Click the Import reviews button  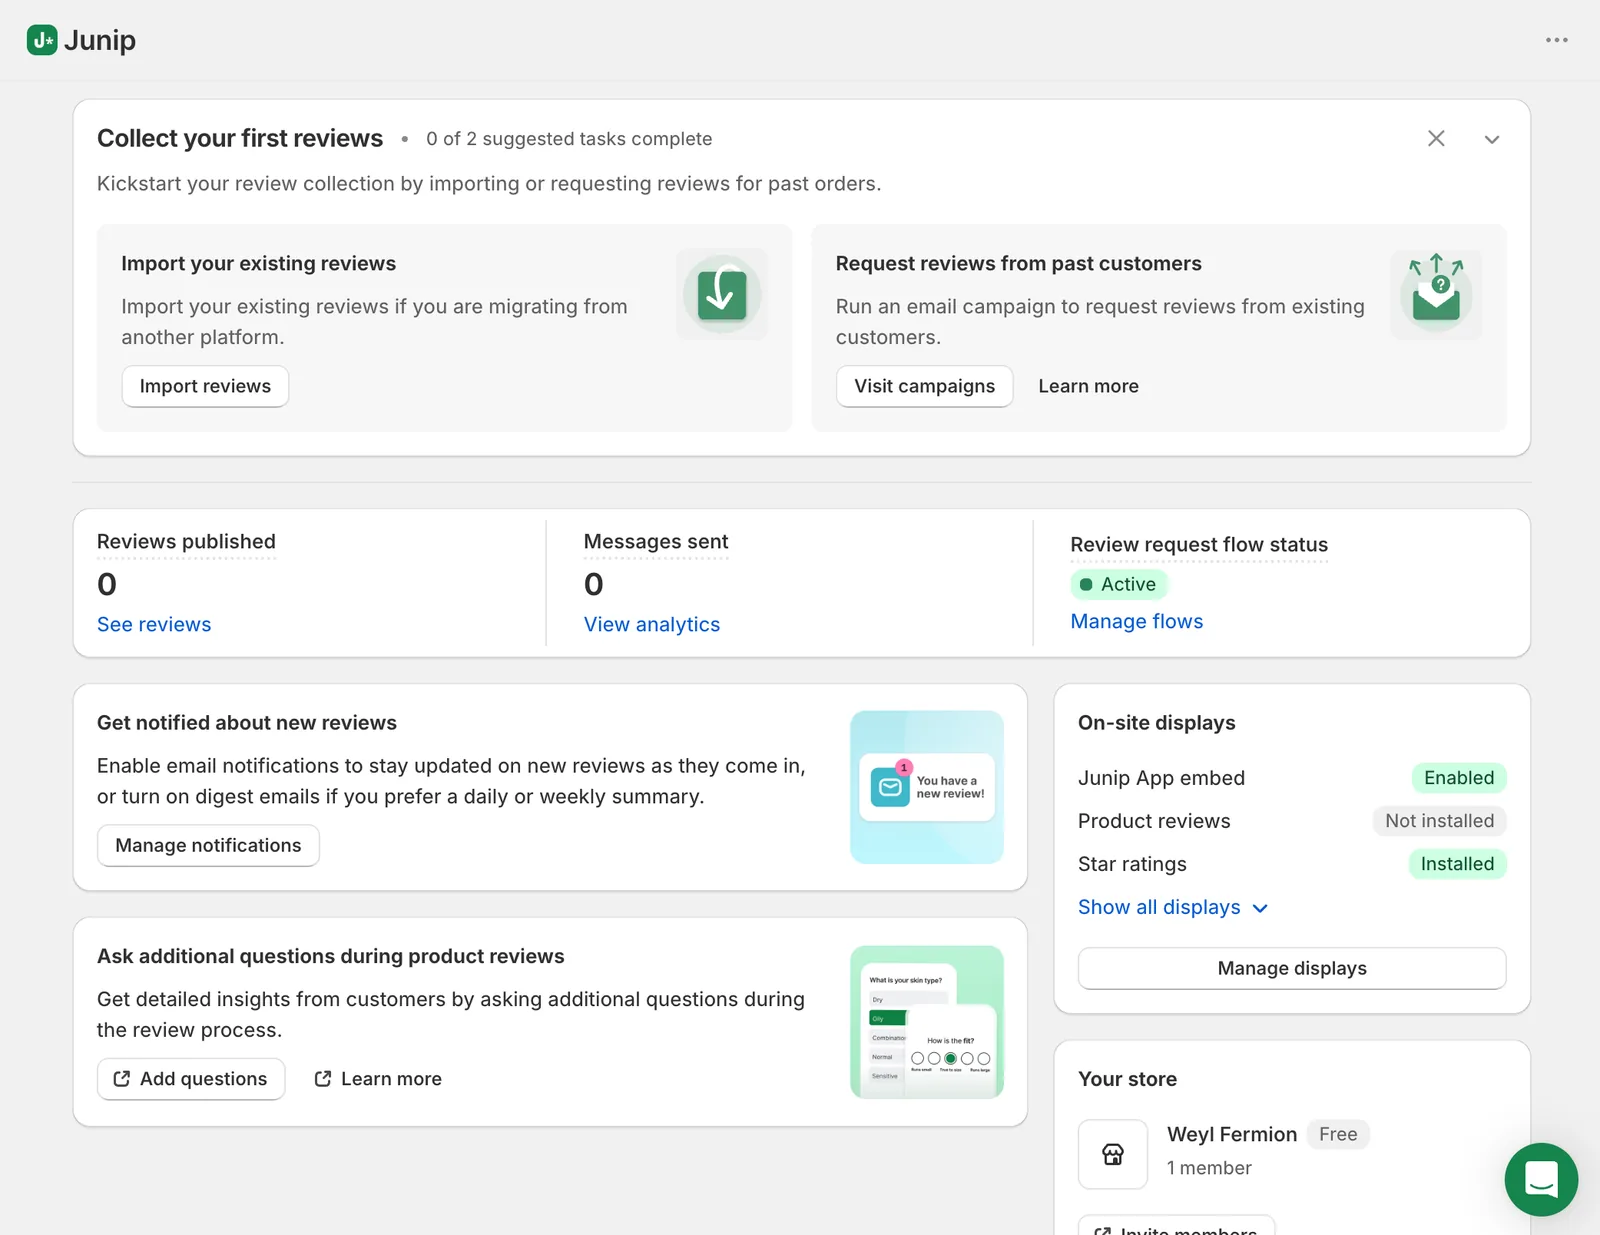point(205,386)
